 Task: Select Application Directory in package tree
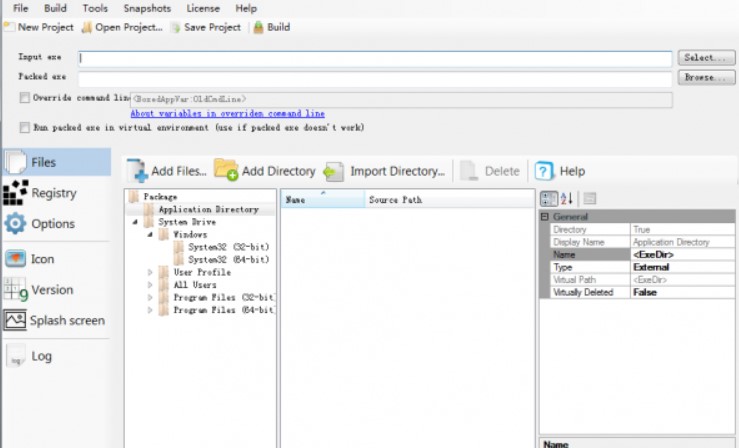[208, 210]
